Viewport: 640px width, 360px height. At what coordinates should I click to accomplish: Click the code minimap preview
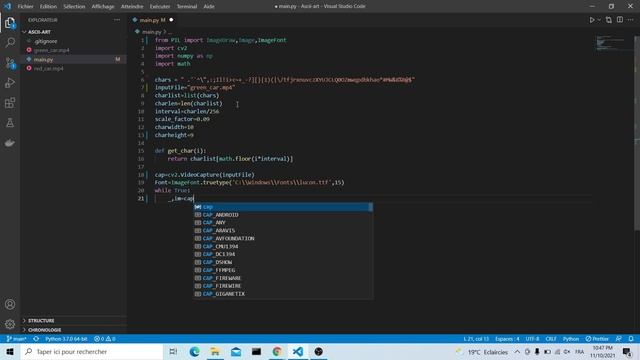(x=610, y=43)
